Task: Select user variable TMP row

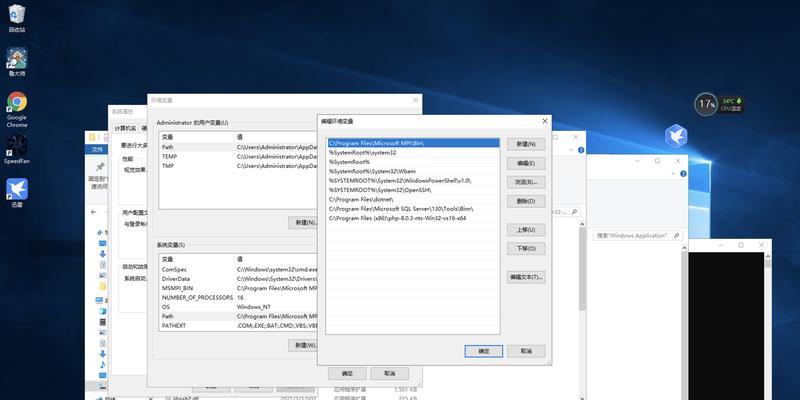Action: pyautogui.click(x=238, y=166)
